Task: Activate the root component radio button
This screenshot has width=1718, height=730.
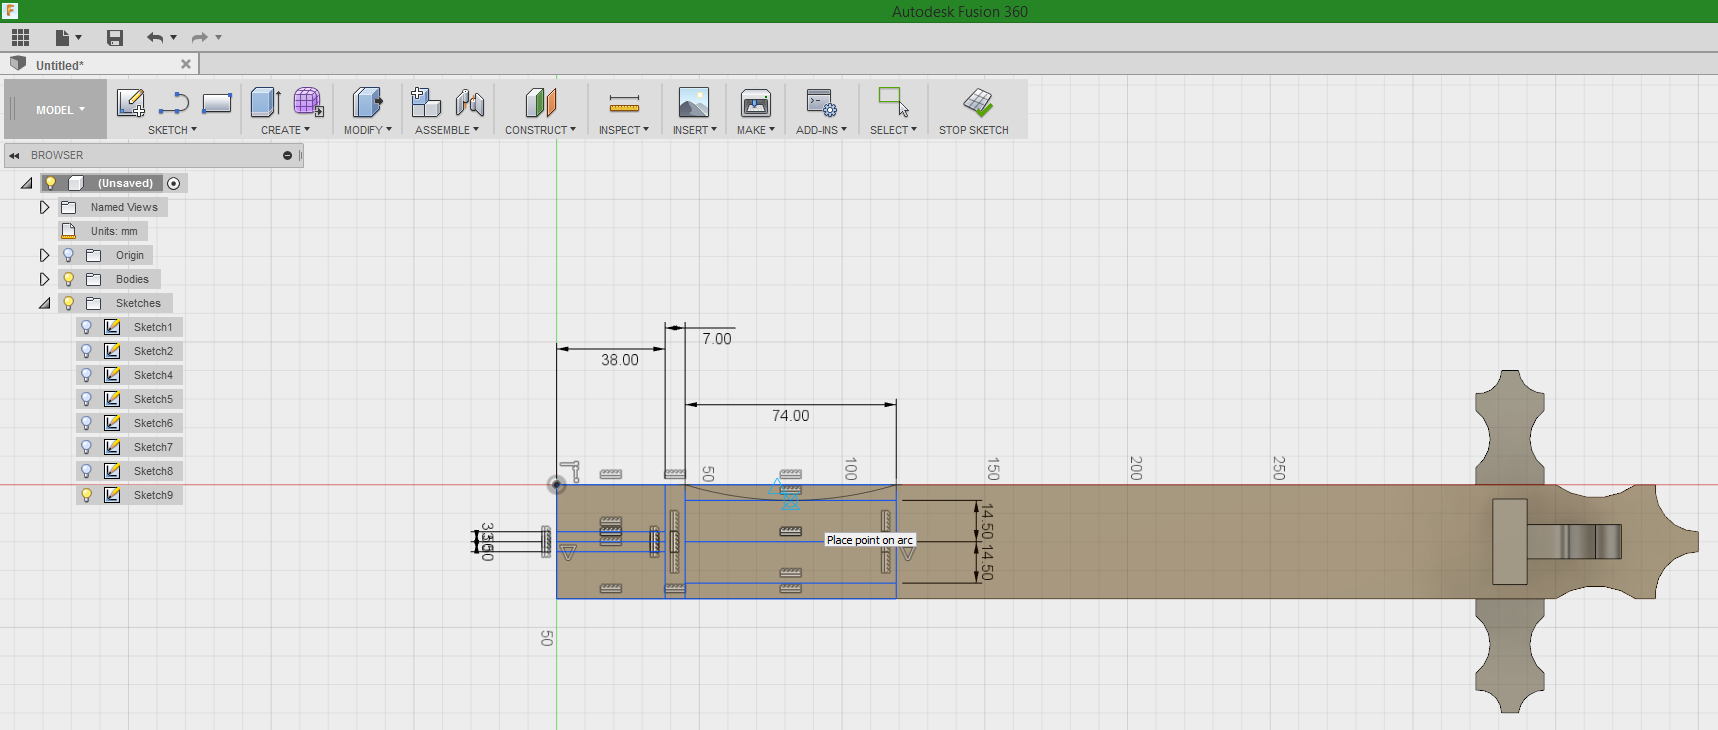Action: click(x=174, y=183)
